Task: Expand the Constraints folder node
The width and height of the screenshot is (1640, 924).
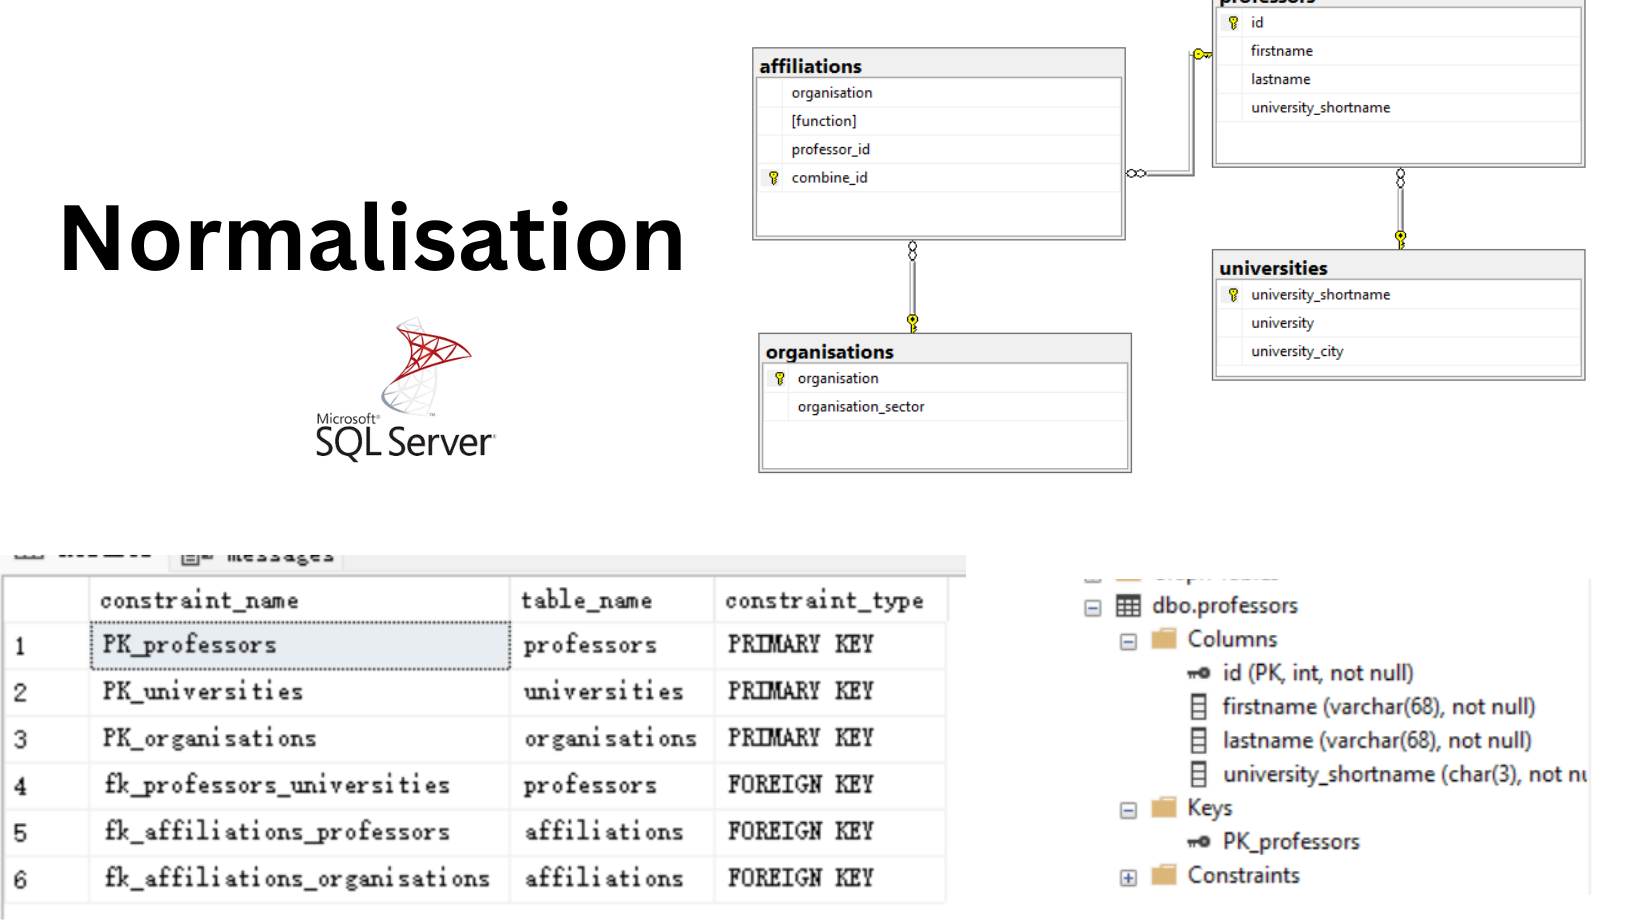Action: click(1128, 878)
